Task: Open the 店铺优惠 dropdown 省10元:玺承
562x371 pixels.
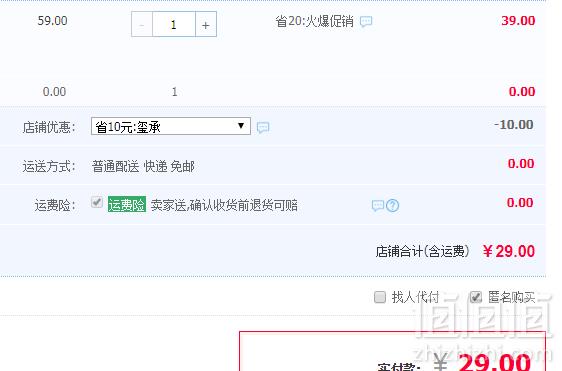Action: [x=171, y=126]
